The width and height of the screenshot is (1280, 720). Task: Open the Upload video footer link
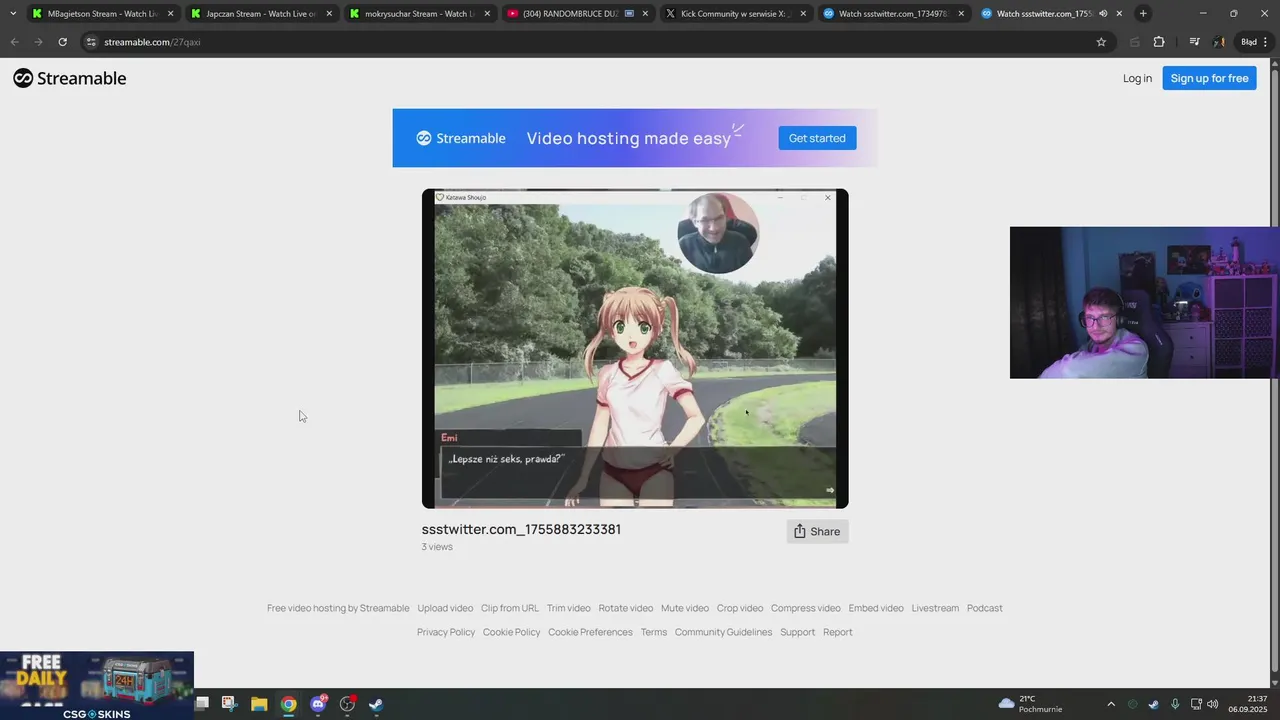click(445, 608)
